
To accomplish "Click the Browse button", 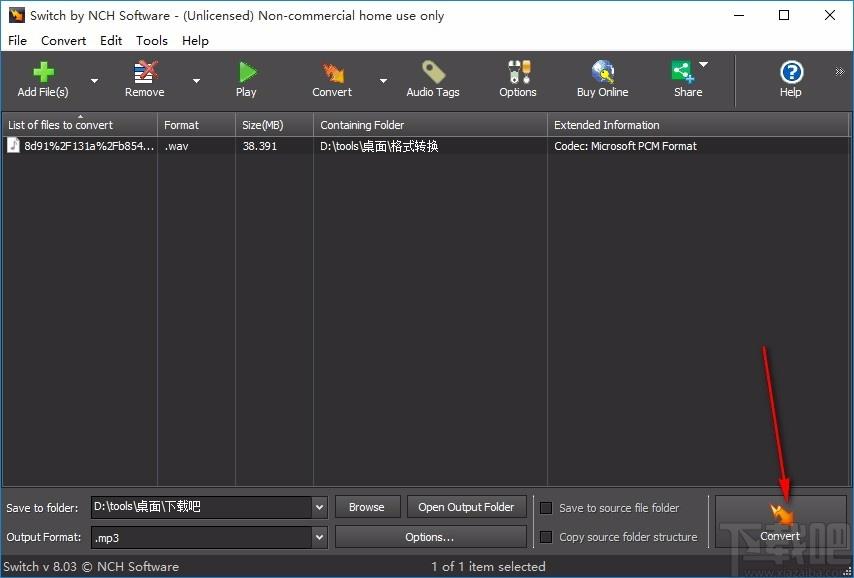I will [367, 507].
